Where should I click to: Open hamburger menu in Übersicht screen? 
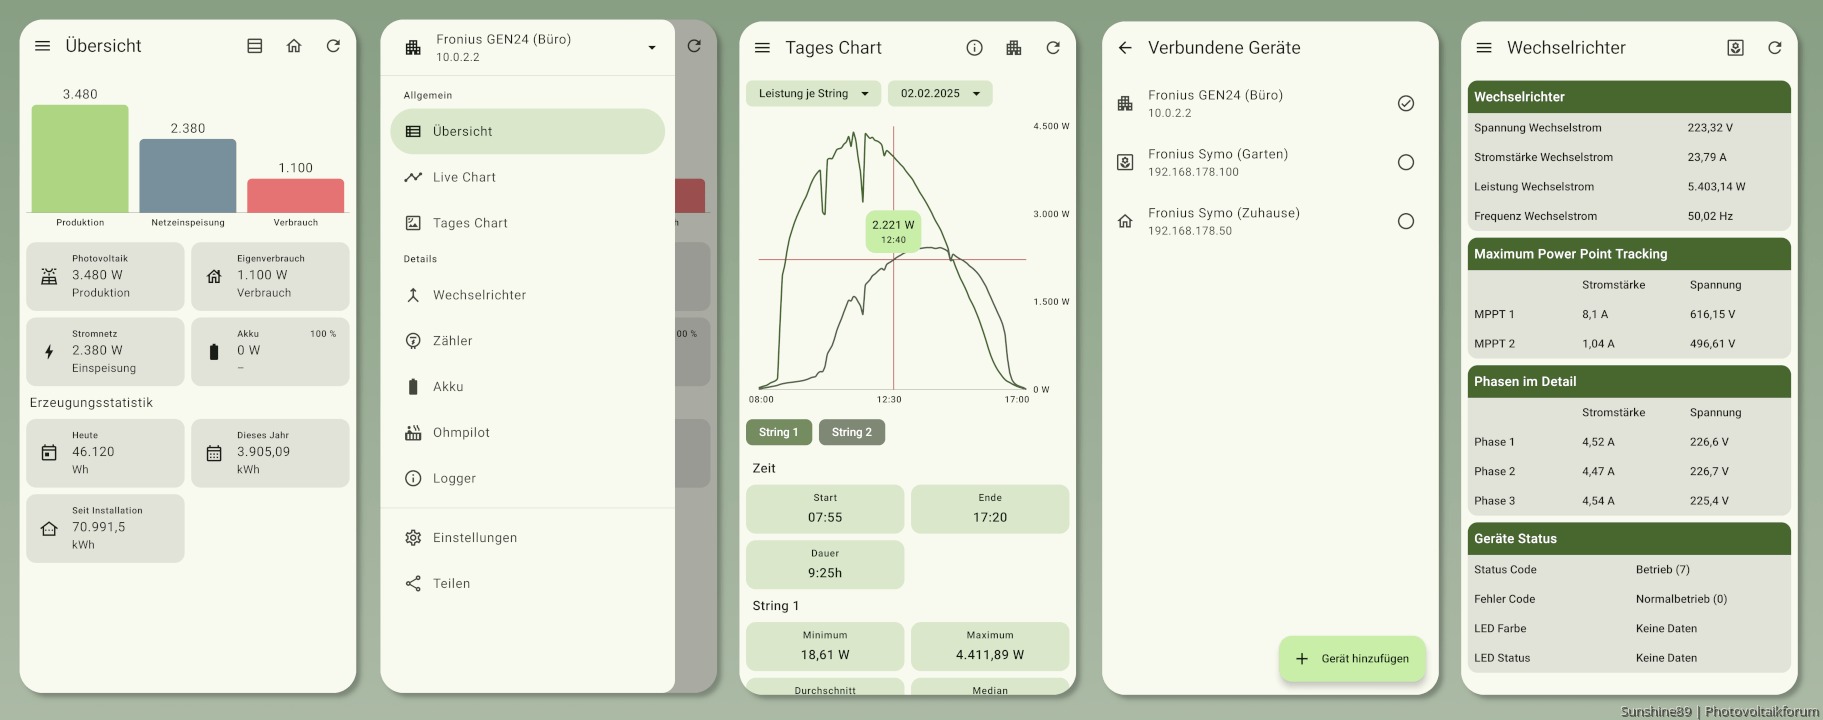[42, 46]
